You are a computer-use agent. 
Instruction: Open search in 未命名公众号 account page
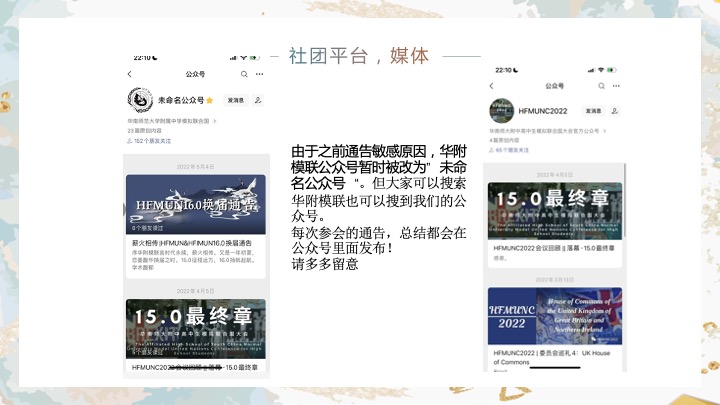244,74
